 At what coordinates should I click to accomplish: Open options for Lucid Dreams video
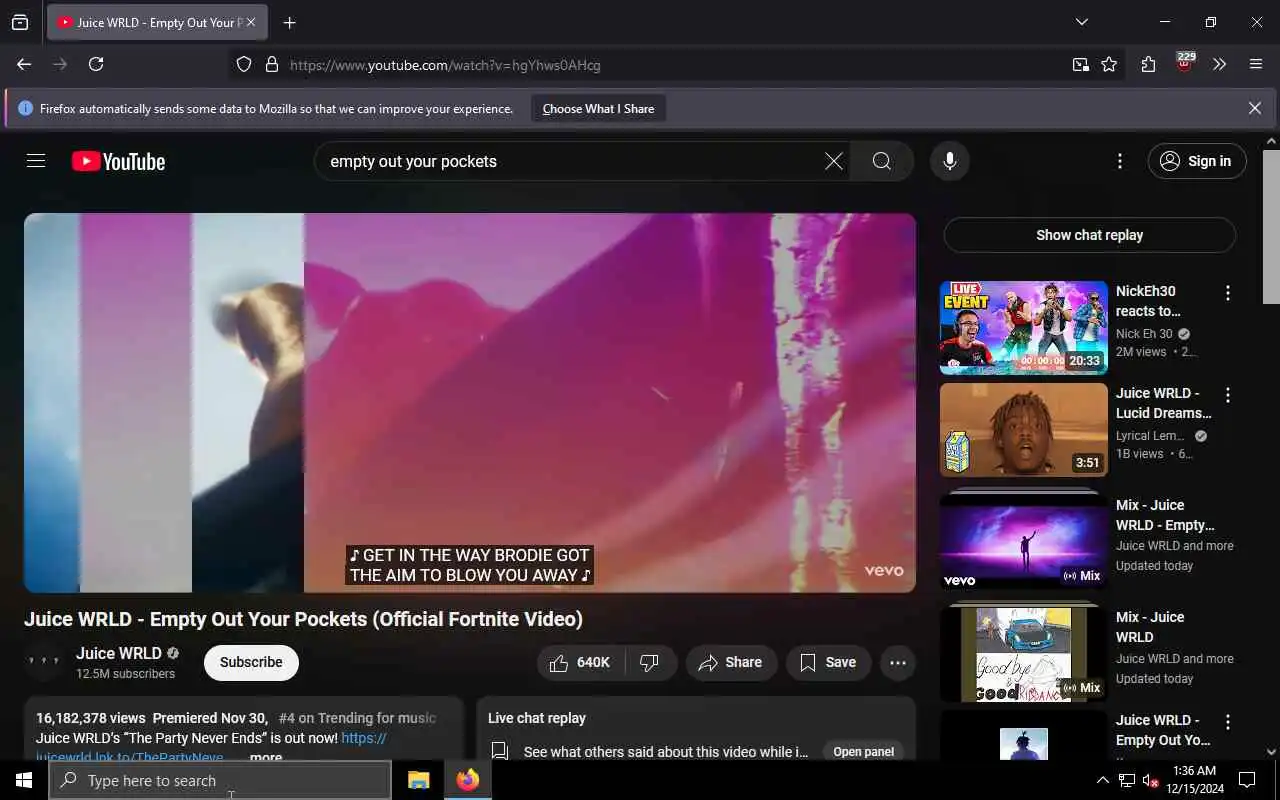[1227, 395]
